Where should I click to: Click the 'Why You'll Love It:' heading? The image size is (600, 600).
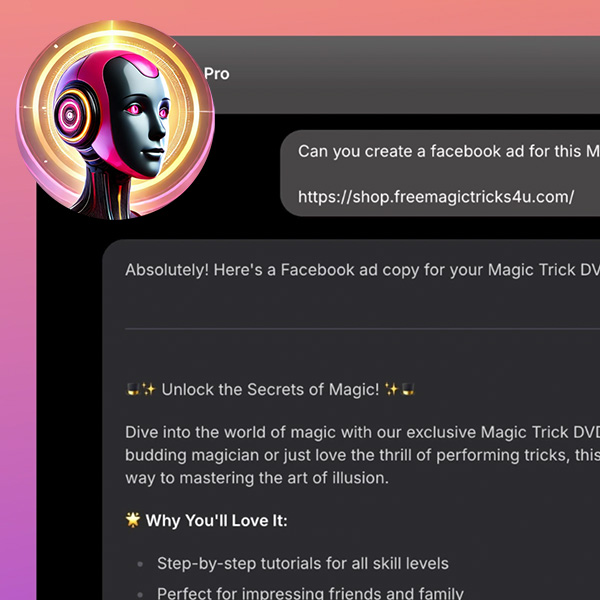coord(217,520)
